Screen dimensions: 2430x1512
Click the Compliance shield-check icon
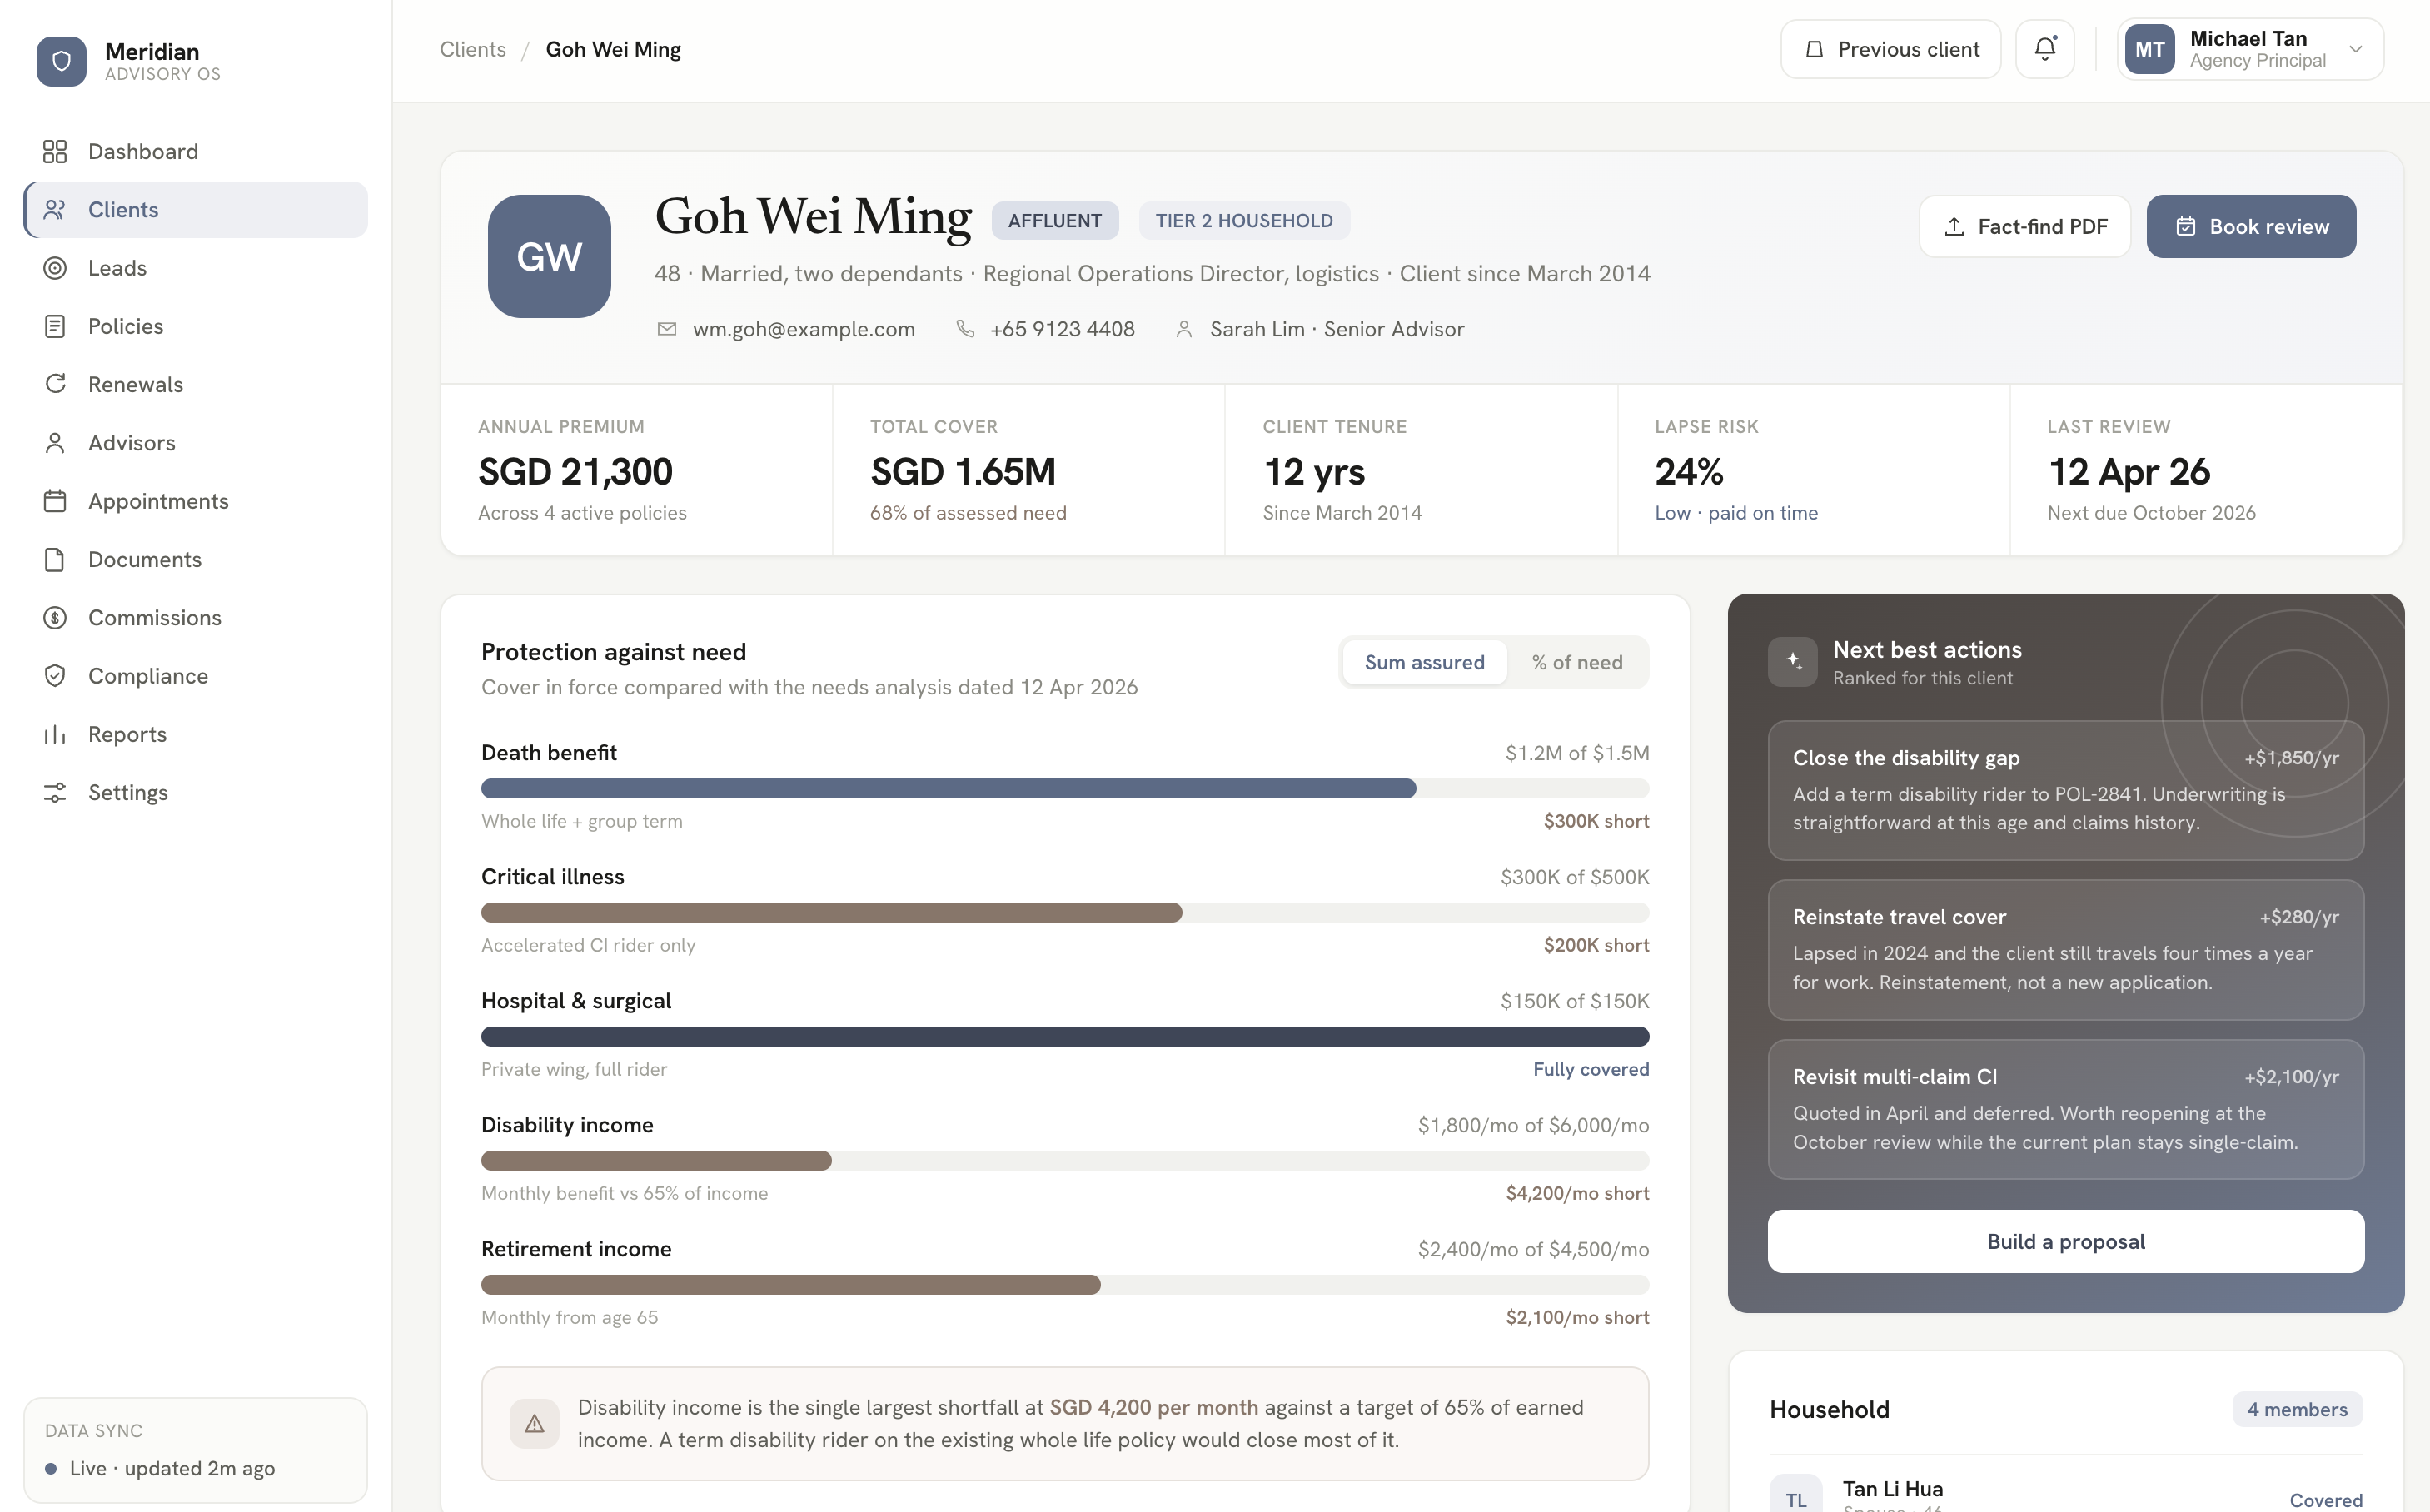tap(55, 676)
